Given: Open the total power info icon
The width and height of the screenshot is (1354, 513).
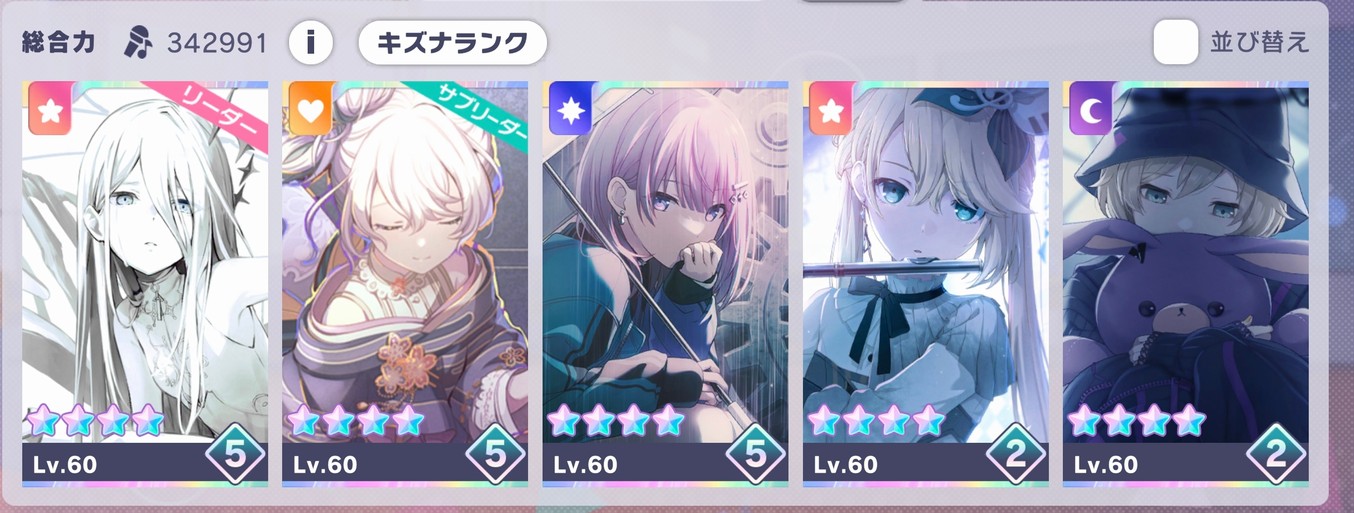Looking at the screenshot, I should (311, 42).
